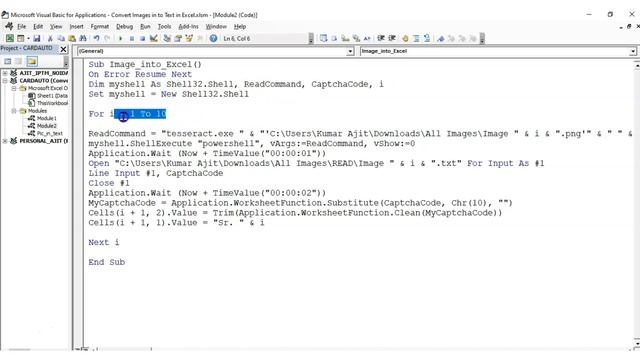This screenshot has height=360, width=640.
Task: Open the Add-Ins menu
Action: coord(188,27)
